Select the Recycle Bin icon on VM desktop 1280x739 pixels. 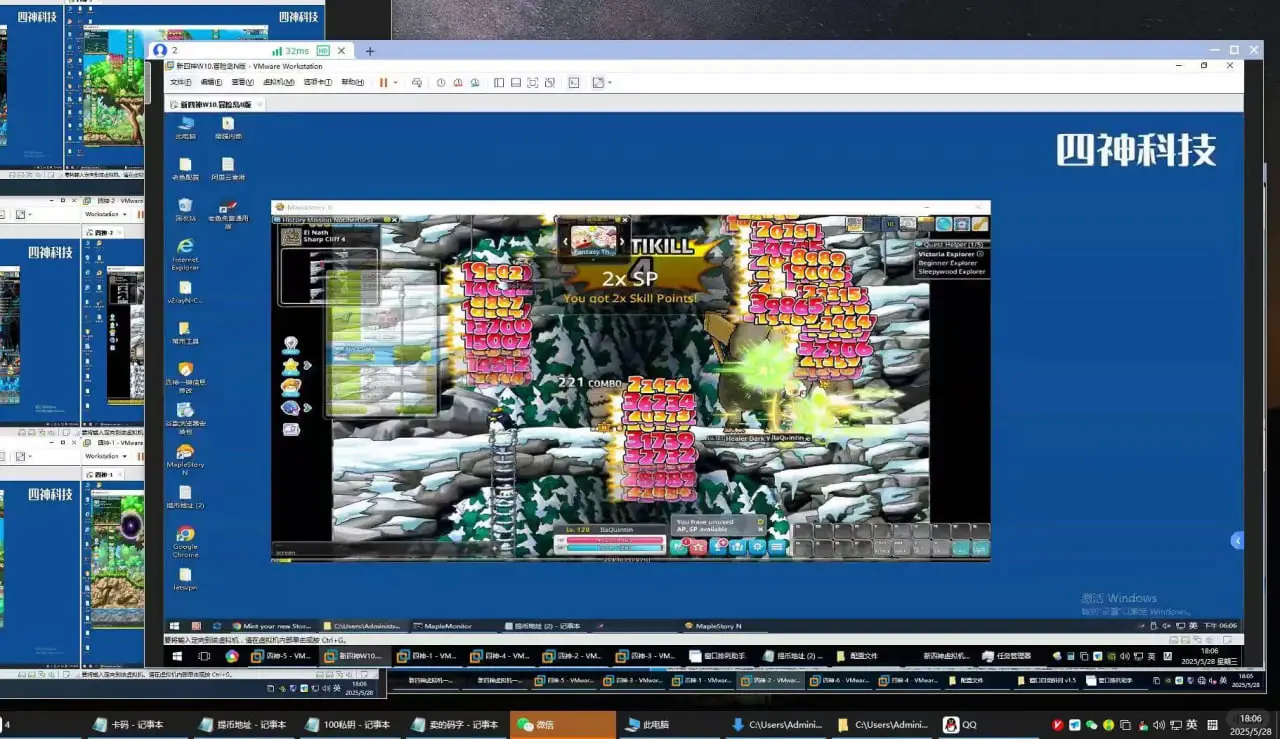[185, 209]
